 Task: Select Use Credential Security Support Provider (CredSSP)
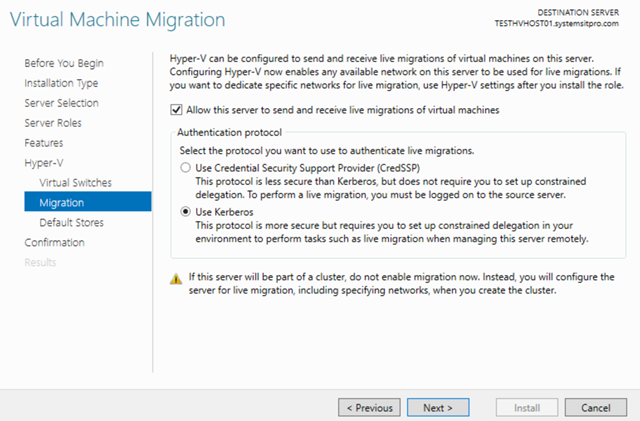[x=186, y=168]
